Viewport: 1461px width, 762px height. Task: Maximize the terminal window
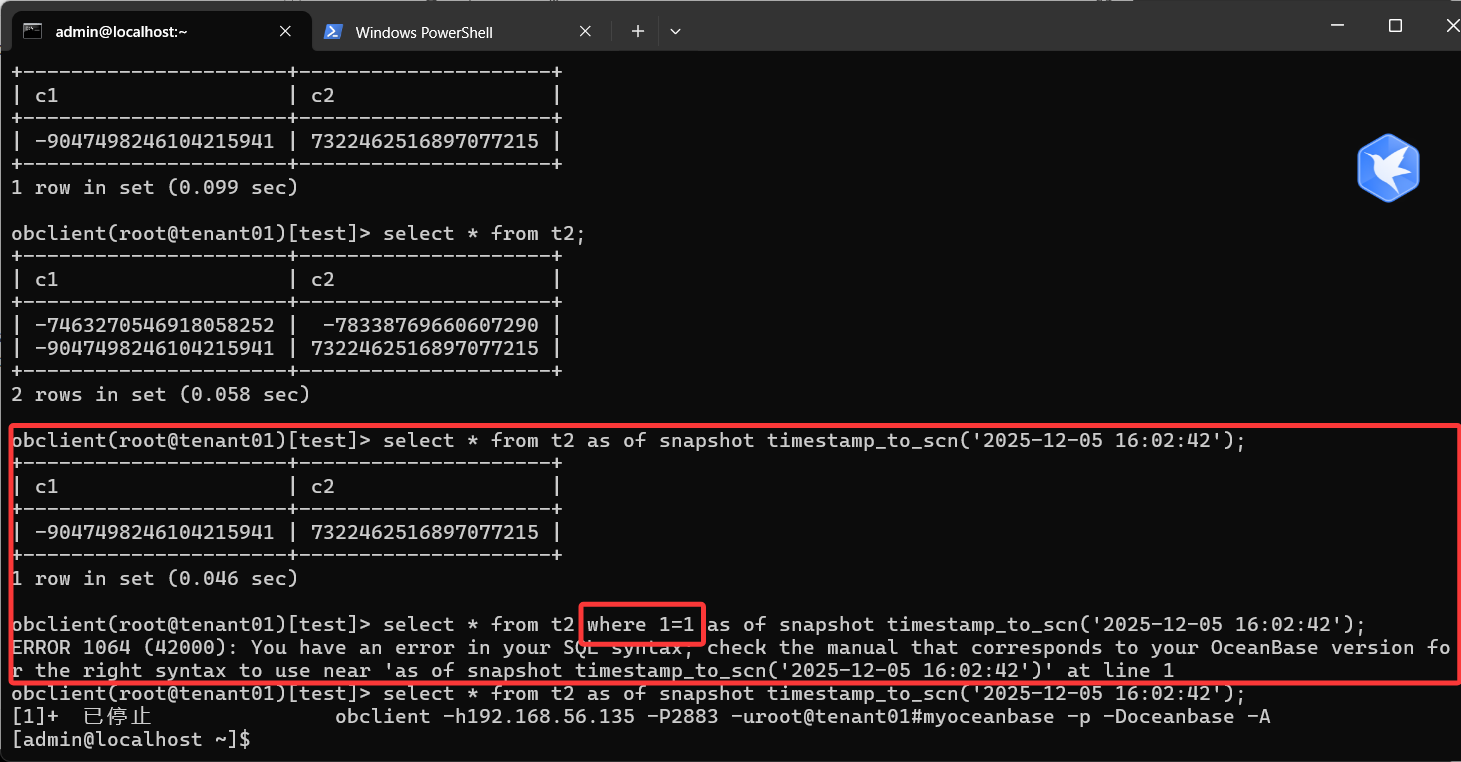pos(1395,26)
